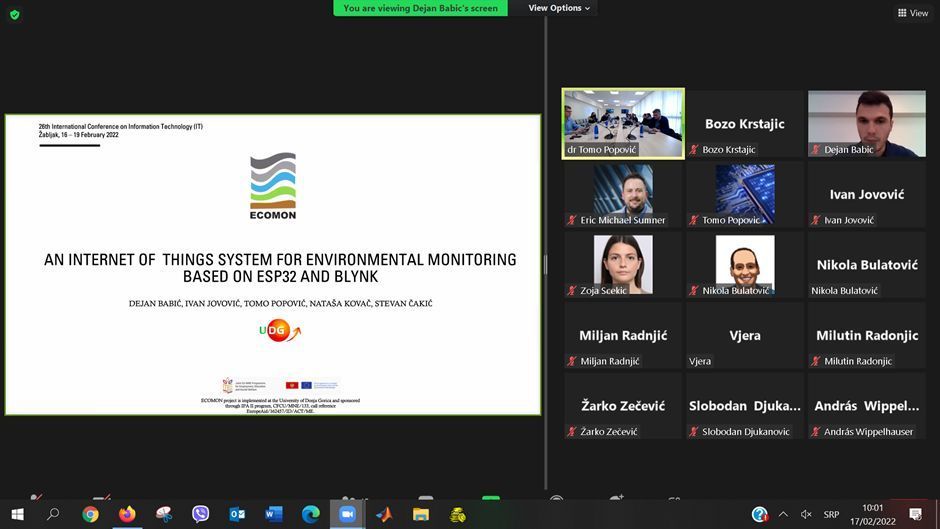Open Microsoft Word from the taskbar
The height and width of the screenshot is (529, 940).
pos(274,514)
